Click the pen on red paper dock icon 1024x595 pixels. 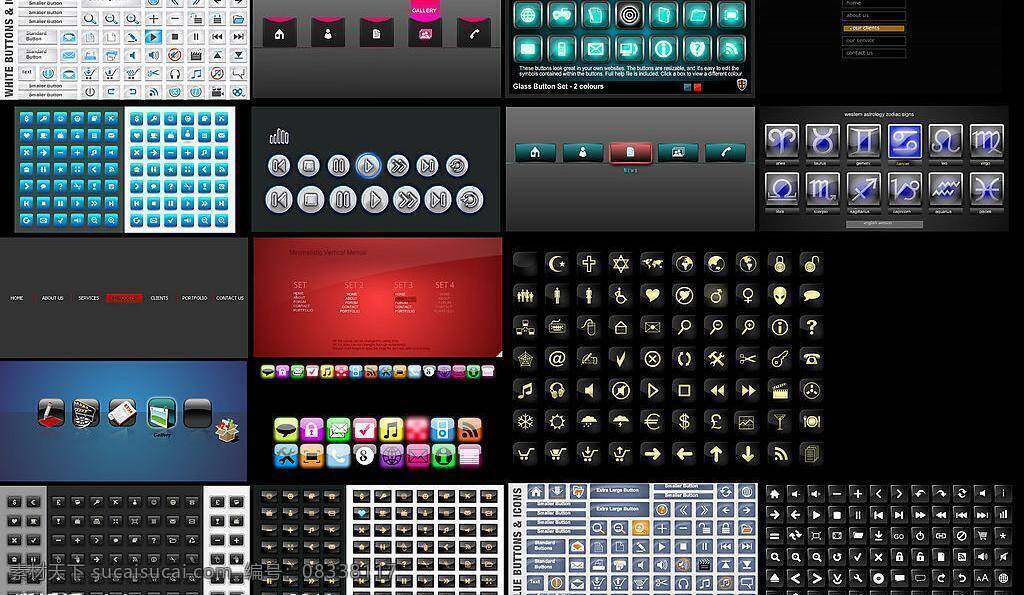[52, 413]
